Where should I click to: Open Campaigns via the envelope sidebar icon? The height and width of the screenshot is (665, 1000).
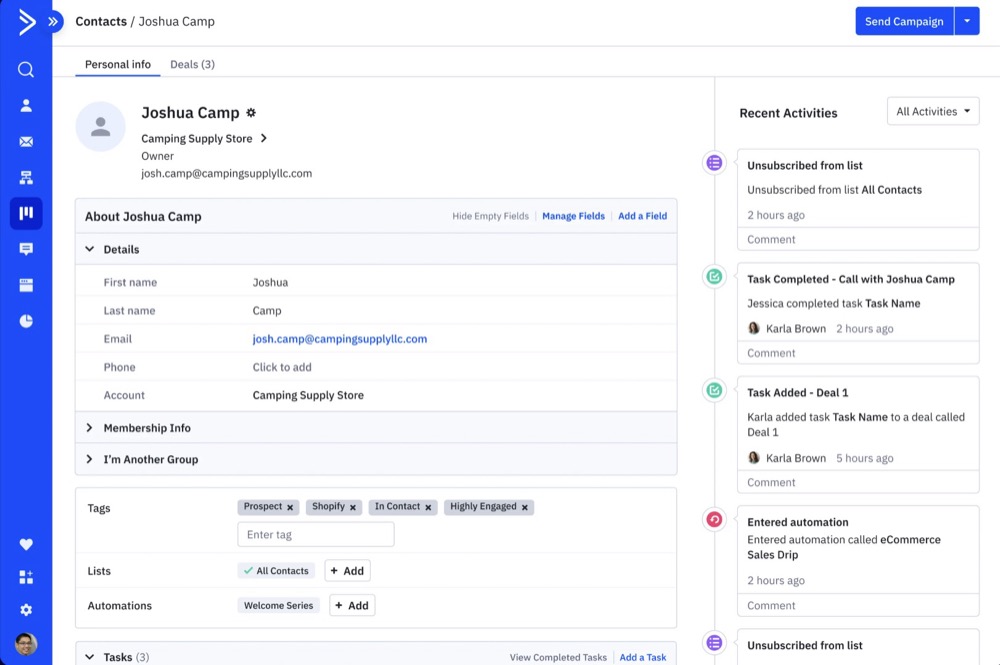26,142
